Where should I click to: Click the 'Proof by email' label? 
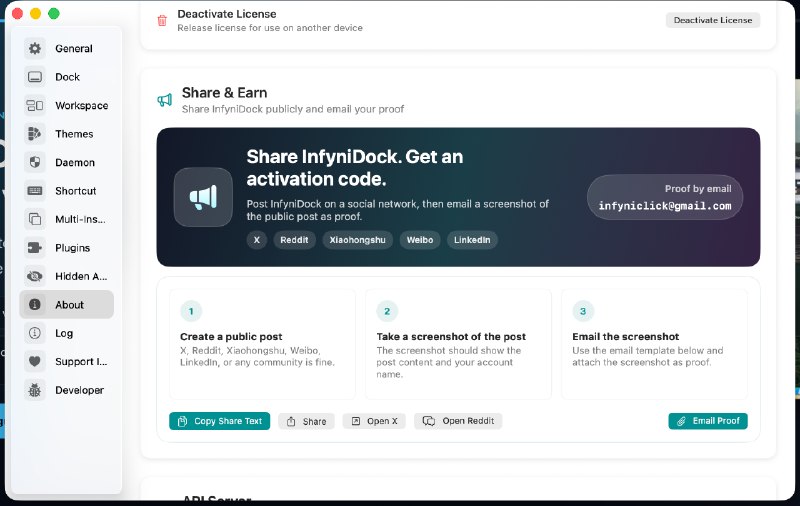coord(698,189)
